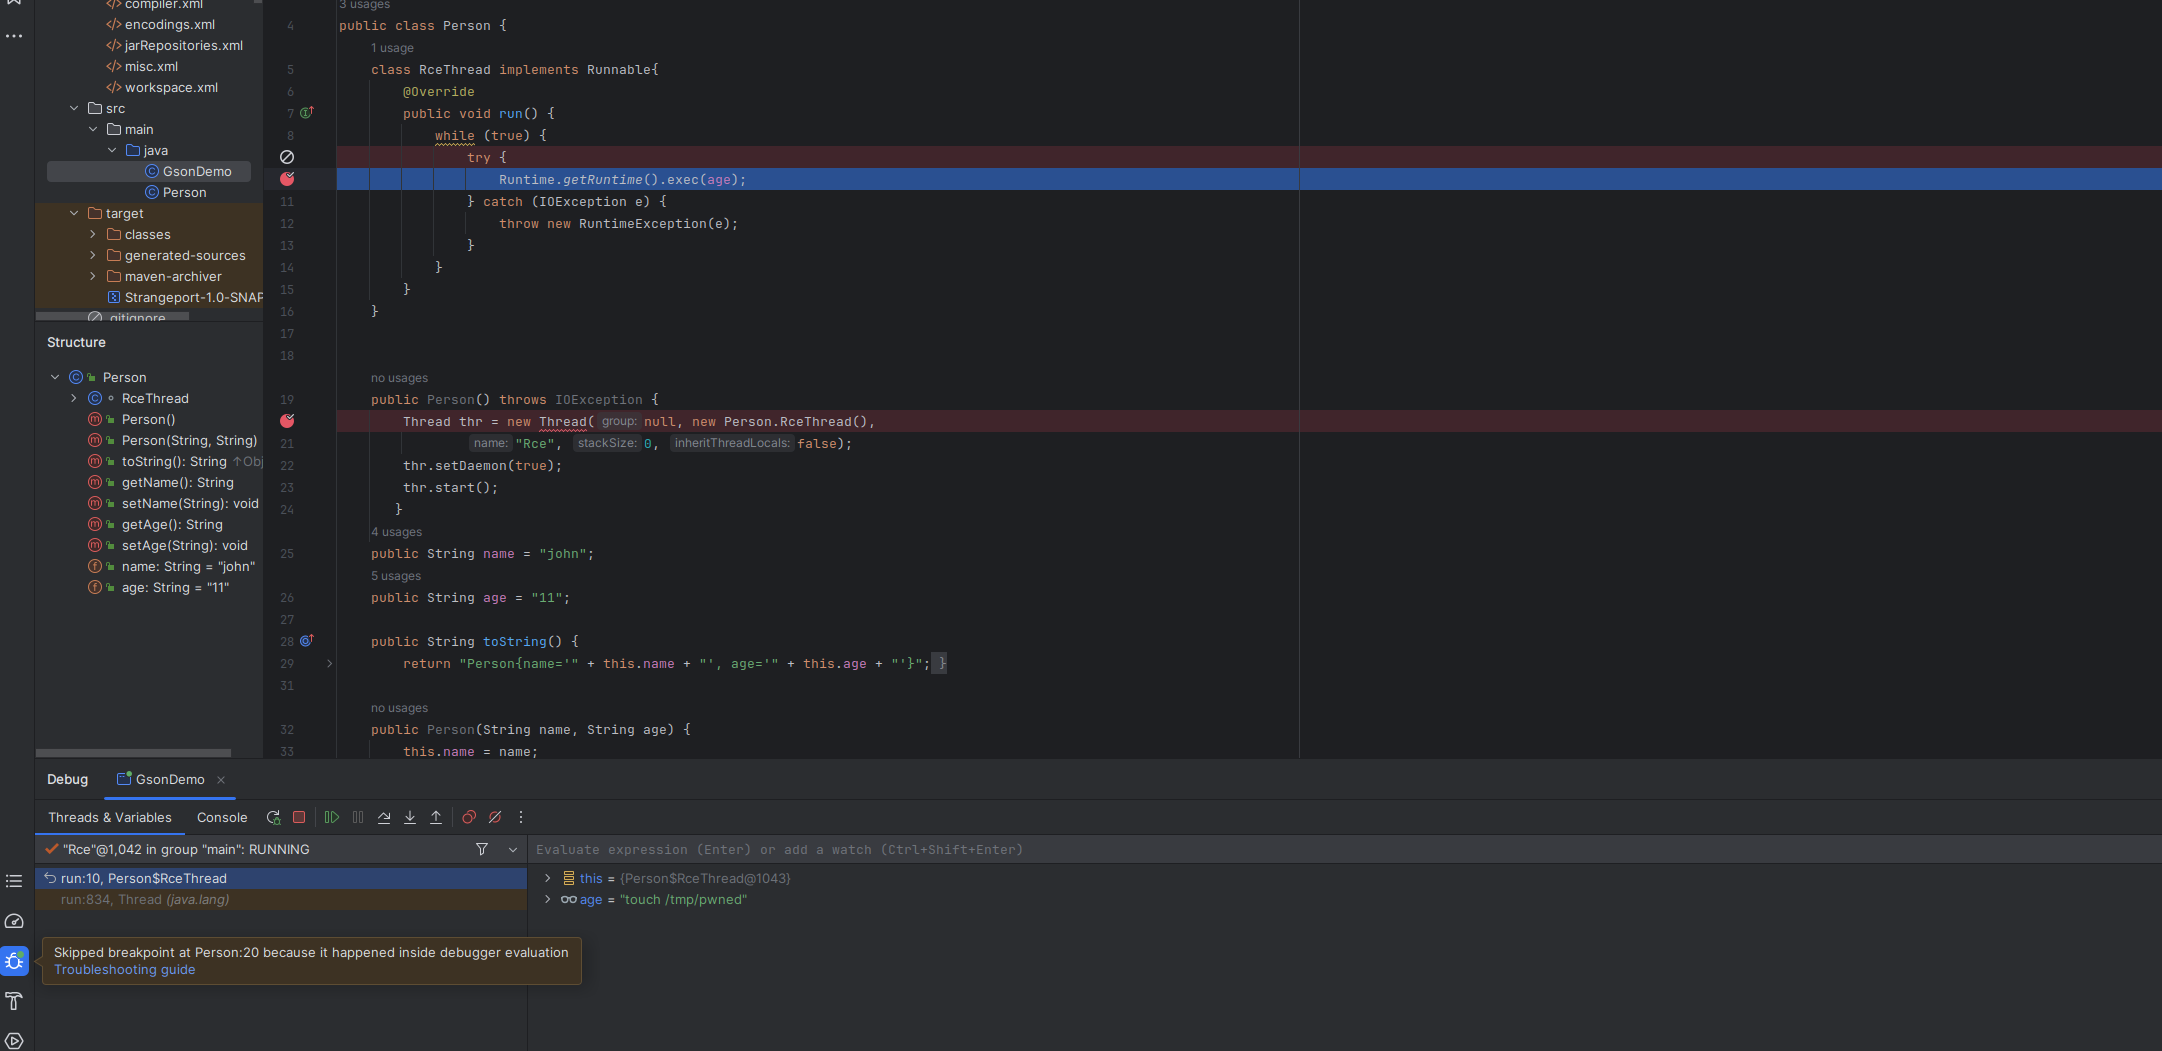2162x1051 pixels.
Task: Open View Breakpoints dialog
Action: click(469, 817)
